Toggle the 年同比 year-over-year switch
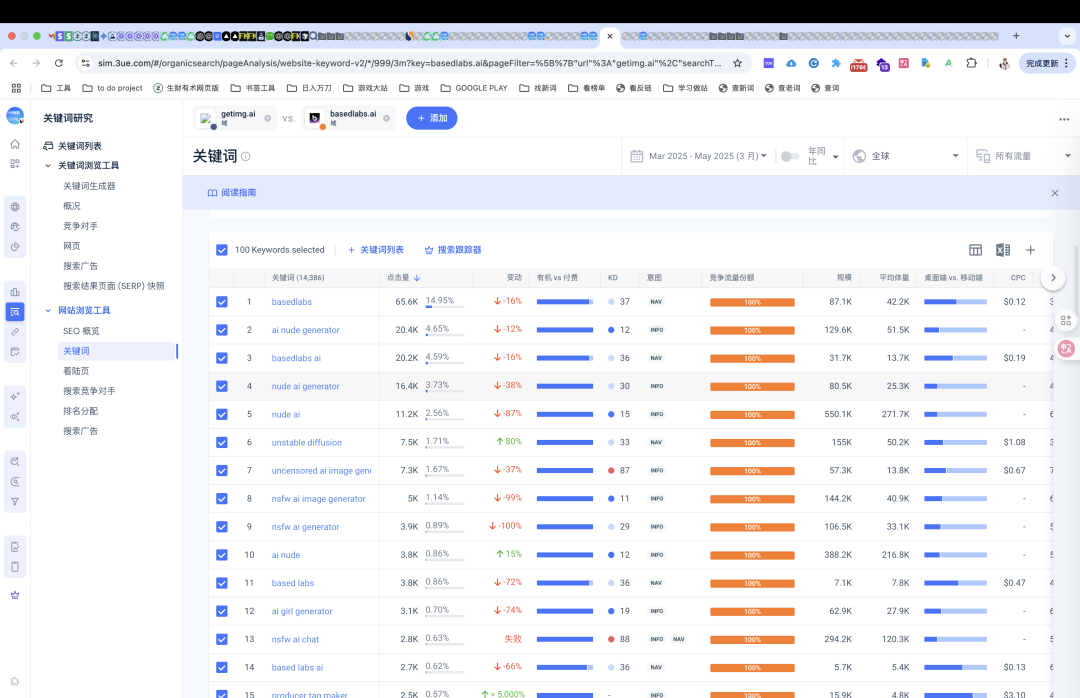 pos(789,156)
